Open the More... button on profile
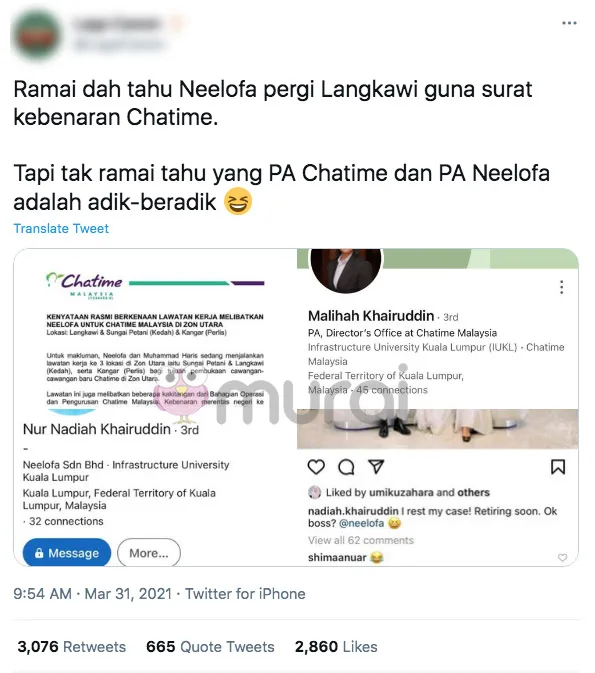 149,553
